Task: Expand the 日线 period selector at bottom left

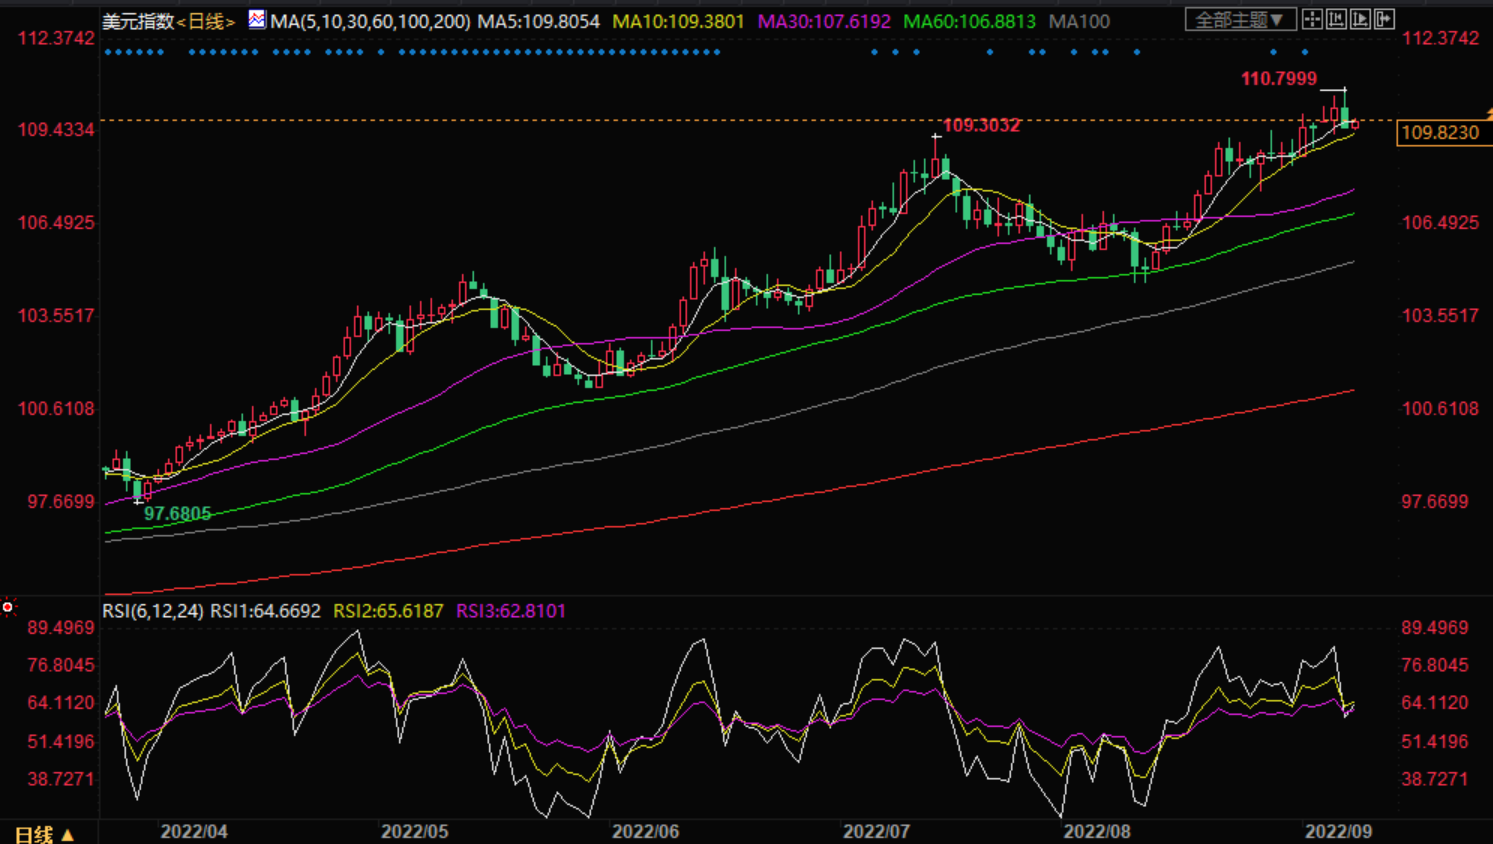Action: pyautogui.click(x=45, y=834)
